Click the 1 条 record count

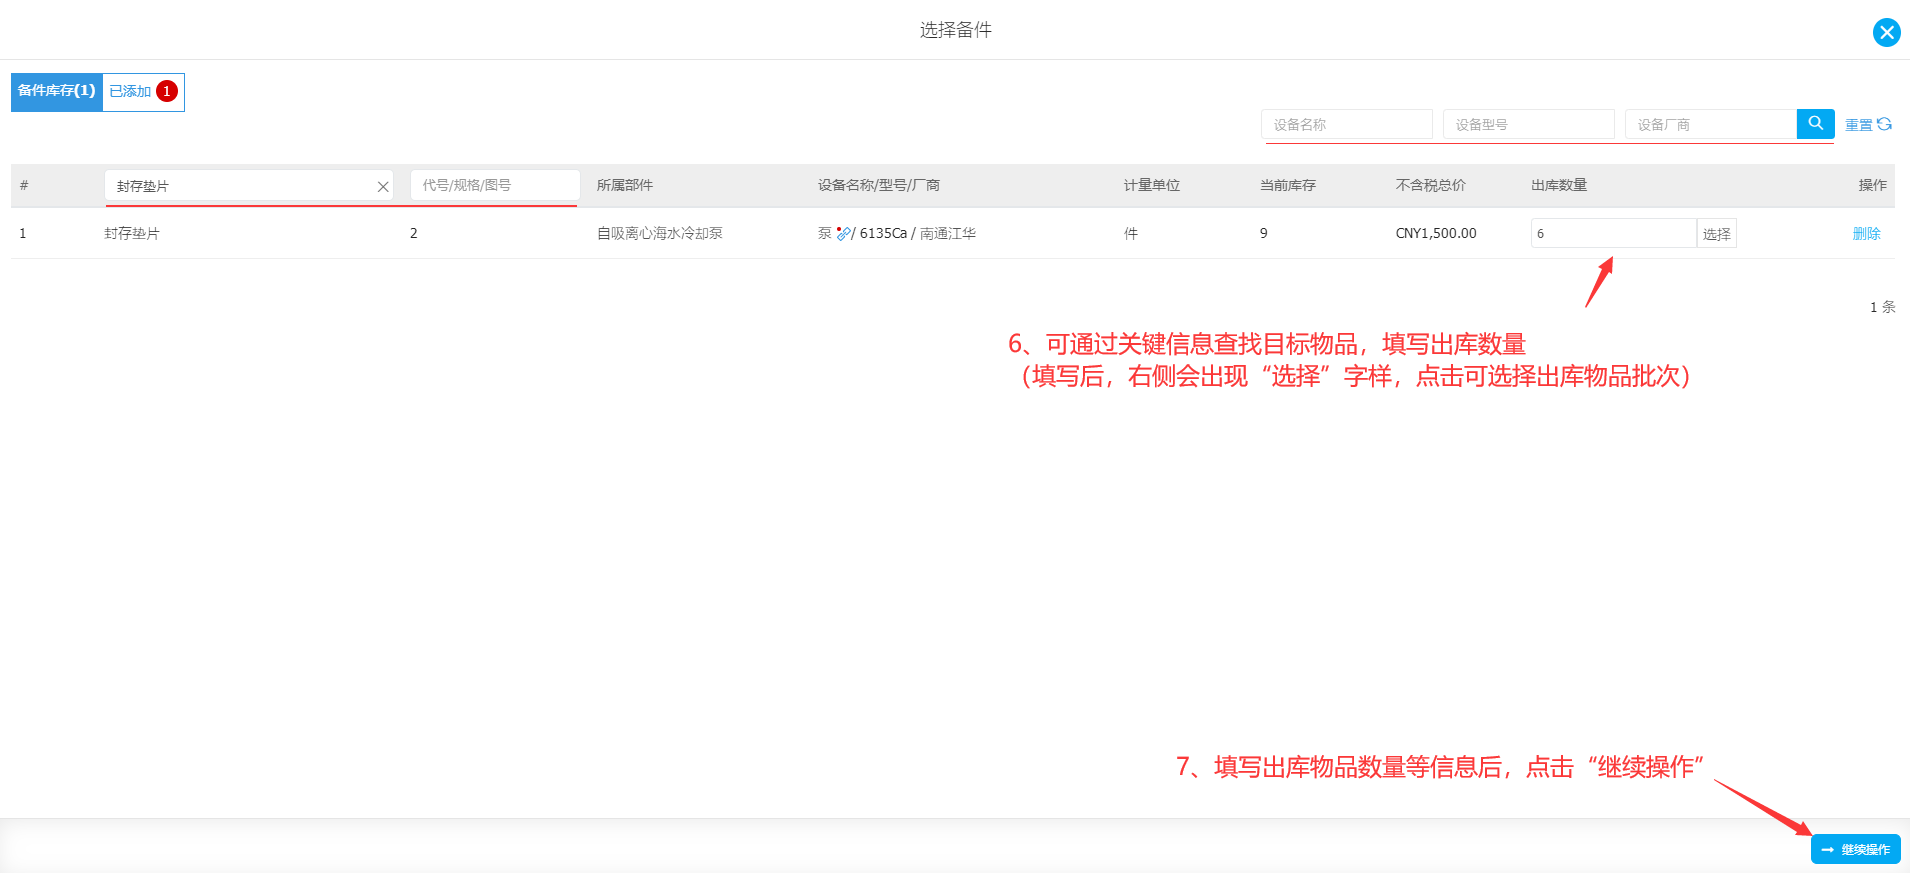[x=1882, y=307]
